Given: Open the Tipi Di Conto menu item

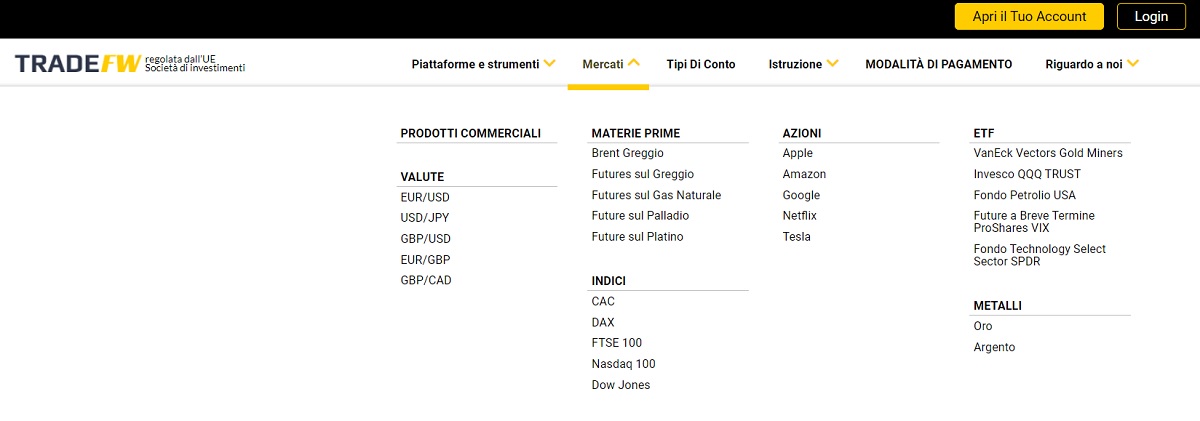Looking at the screenshot, I should point(701,64).
